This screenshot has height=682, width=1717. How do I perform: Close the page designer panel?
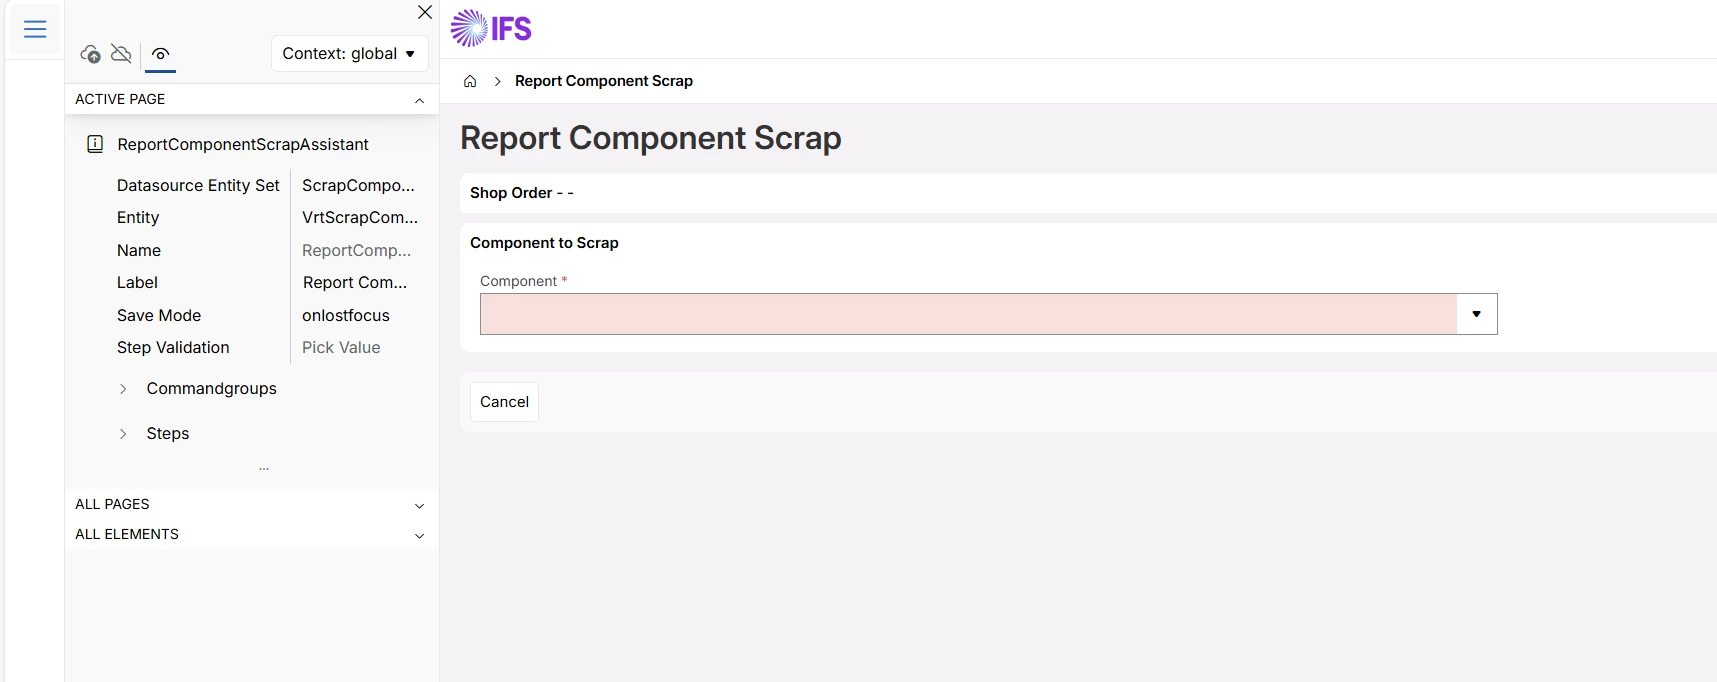pyautogui.click(x=425, y=12)
